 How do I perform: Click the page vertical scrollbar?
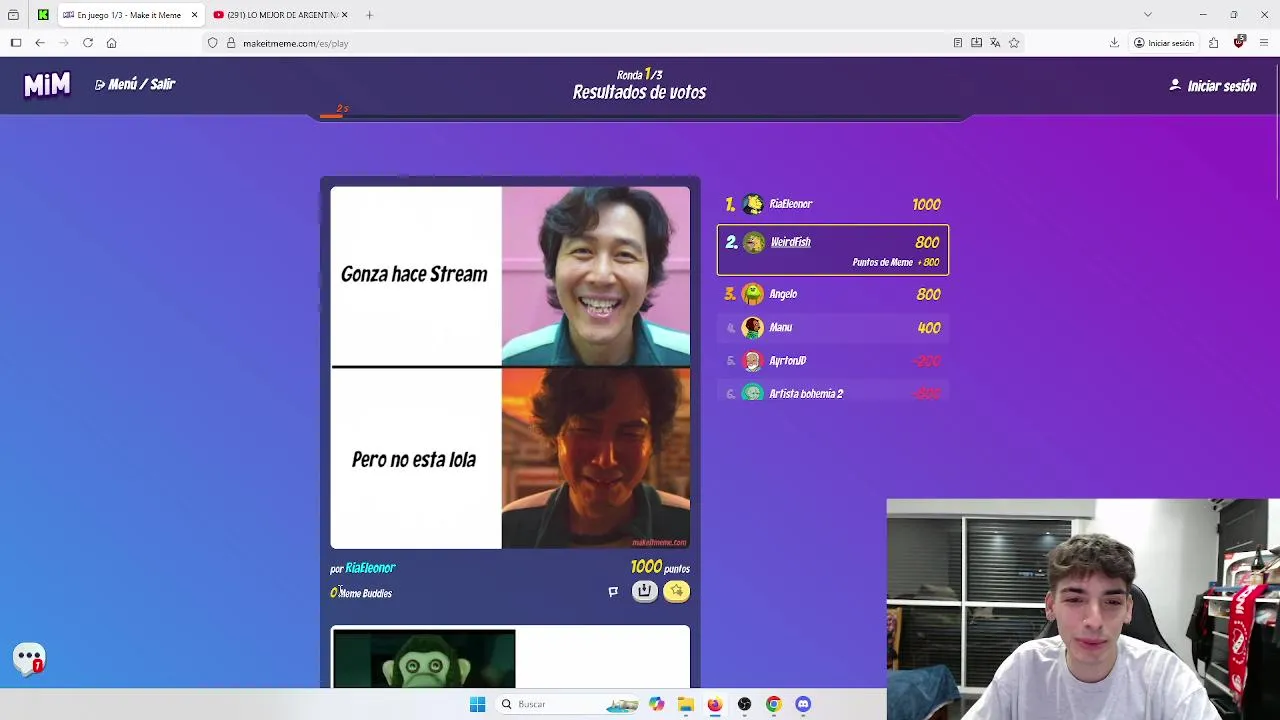pyautogui.click(x=1277, y=130)
